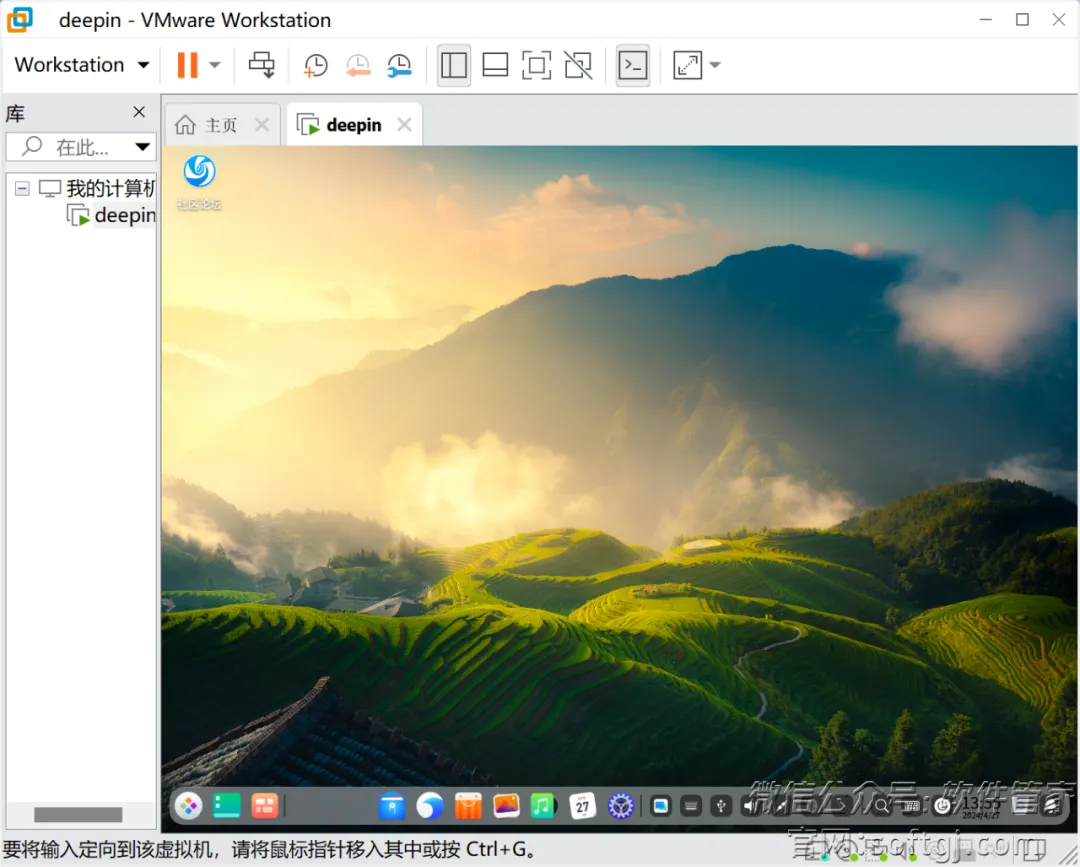Open the app store in the dock
The height and width of the screenshot is (867, 1080).
click(468, 806)
